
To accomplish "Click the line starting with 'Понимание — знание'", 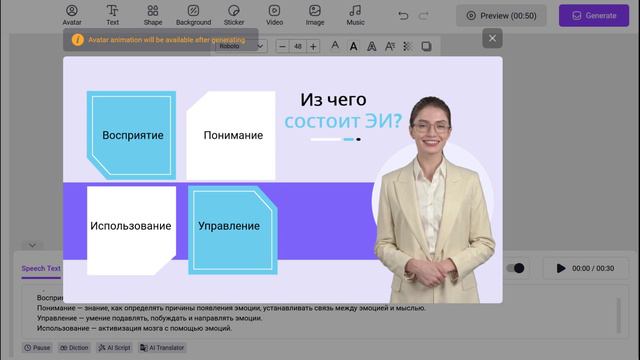I will pyautogui.click(x=231, y=308).
